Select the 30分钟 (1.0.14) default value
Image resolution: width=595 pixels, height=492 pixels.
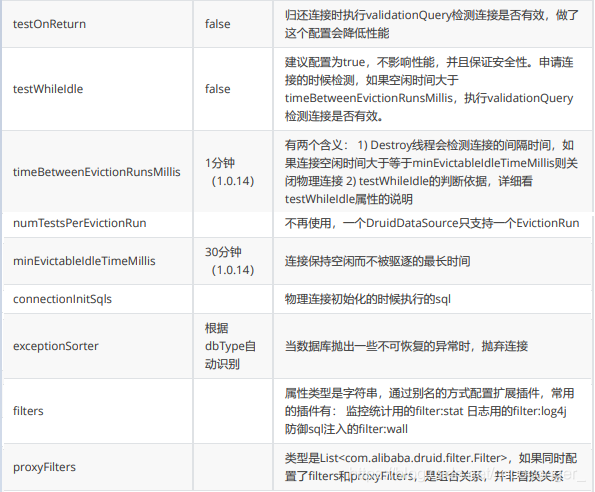click(x=230, y=261)
